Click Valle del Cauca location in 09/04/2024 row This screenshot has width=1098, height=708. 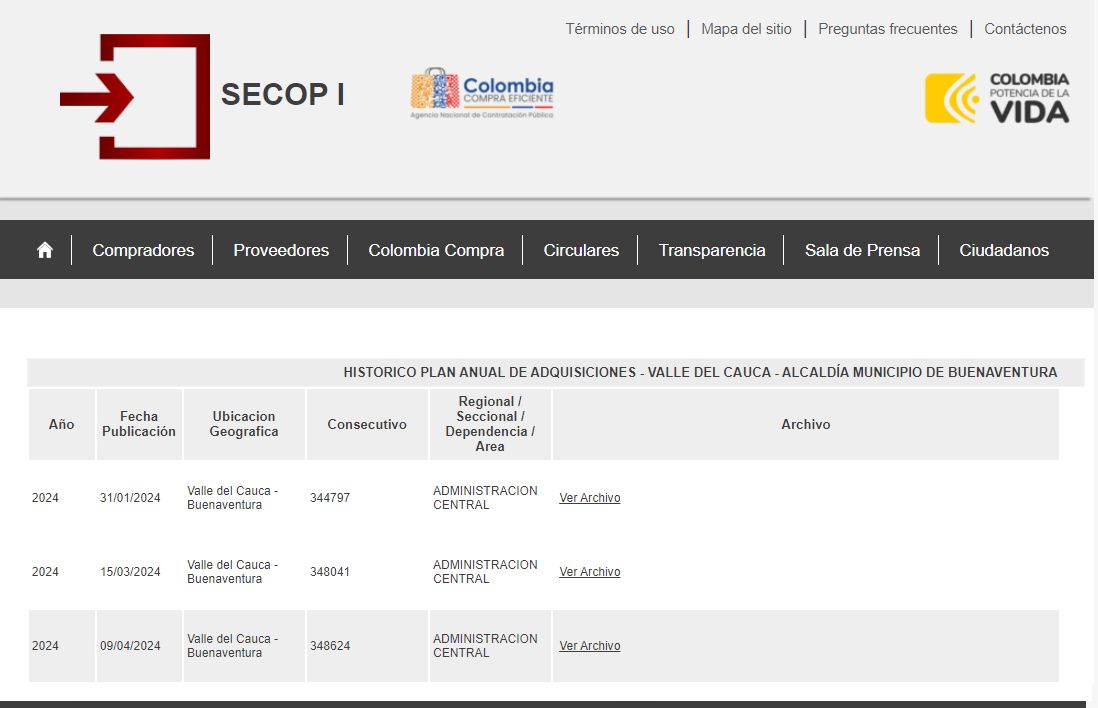(x=232, y=646)
